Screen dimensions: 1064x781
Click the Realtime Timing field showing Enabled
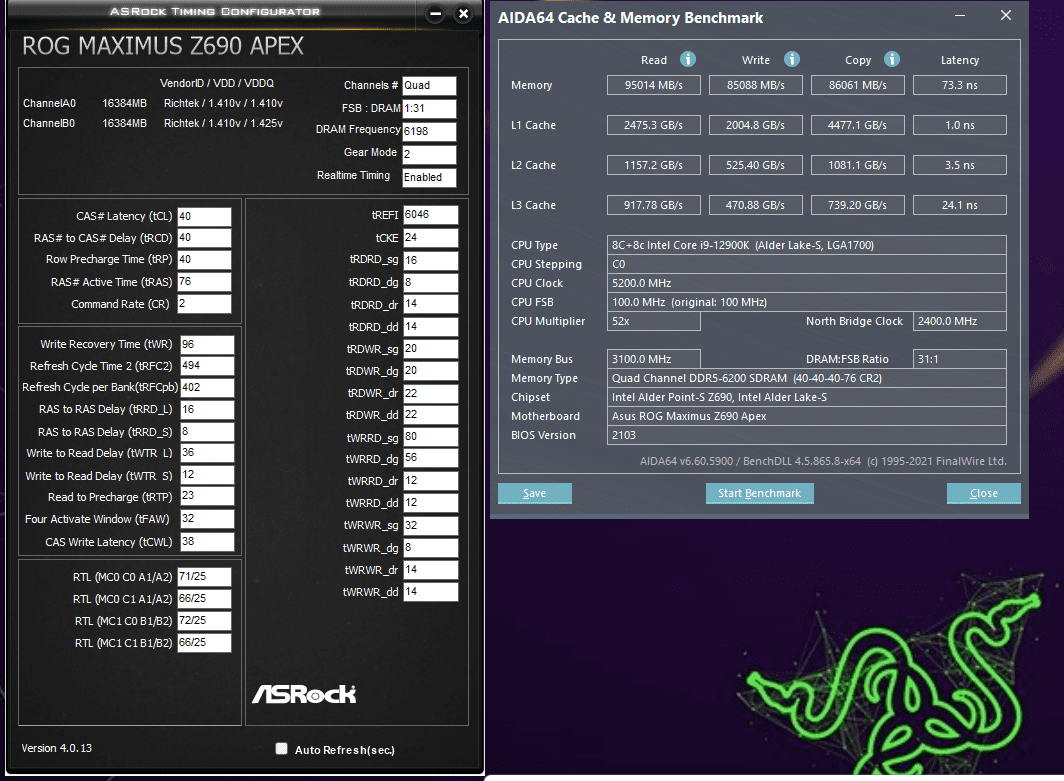click(x=430, y=178)
